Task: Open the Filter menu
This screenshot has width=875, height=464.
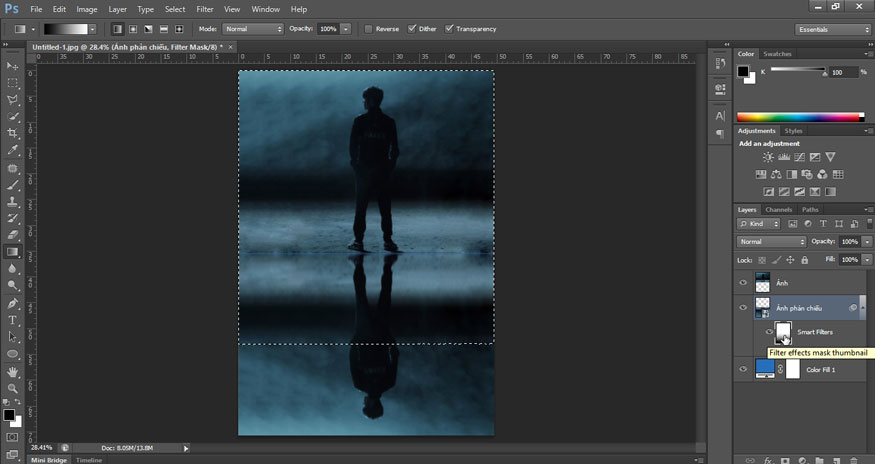Action: pyautogui.click(x=205, y=9)
